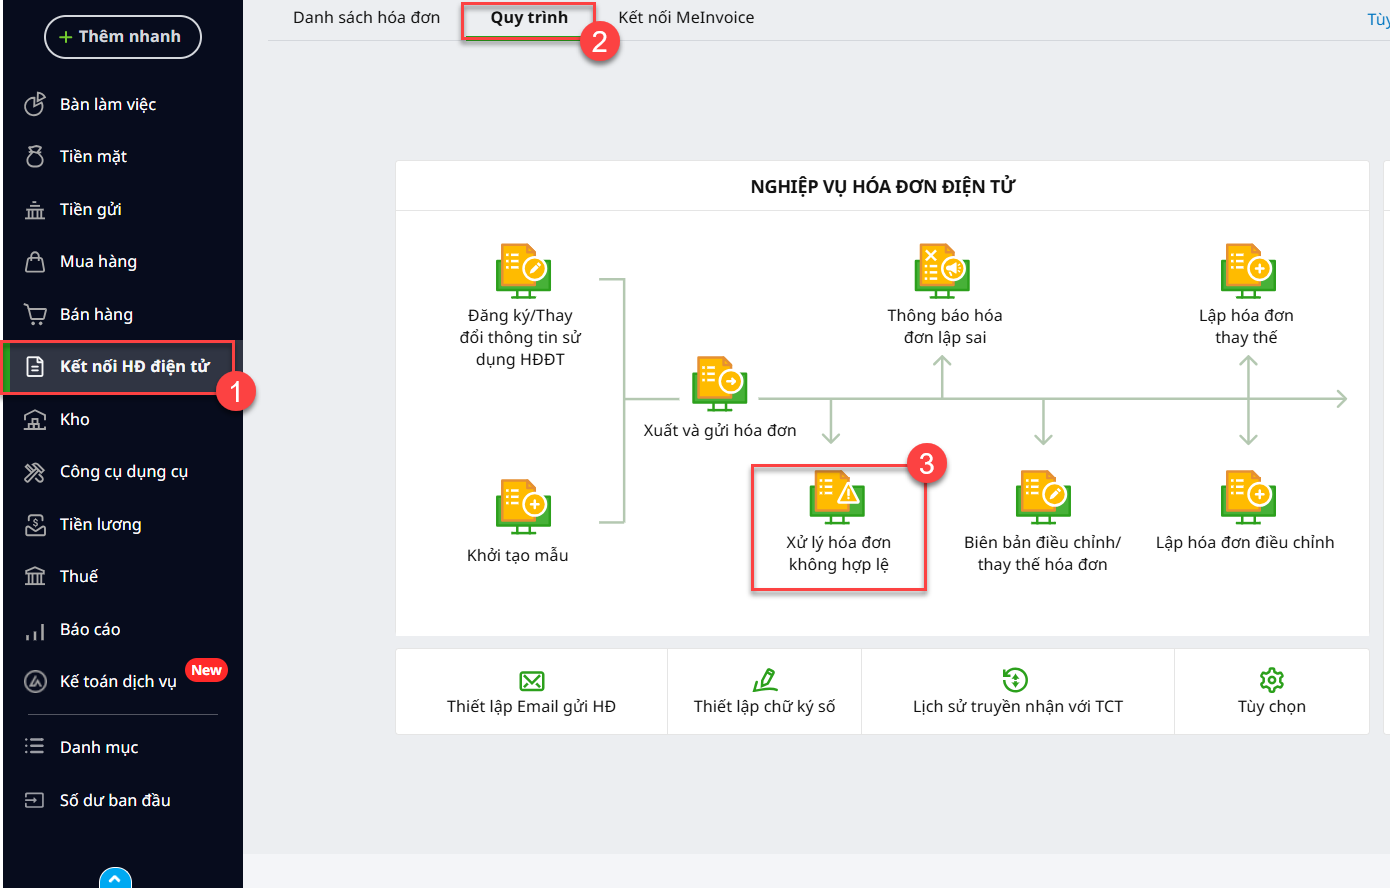
Task: Open Biên bản điều chỉnh/thay thế hóa đơn
Action: click(1043, 497)
